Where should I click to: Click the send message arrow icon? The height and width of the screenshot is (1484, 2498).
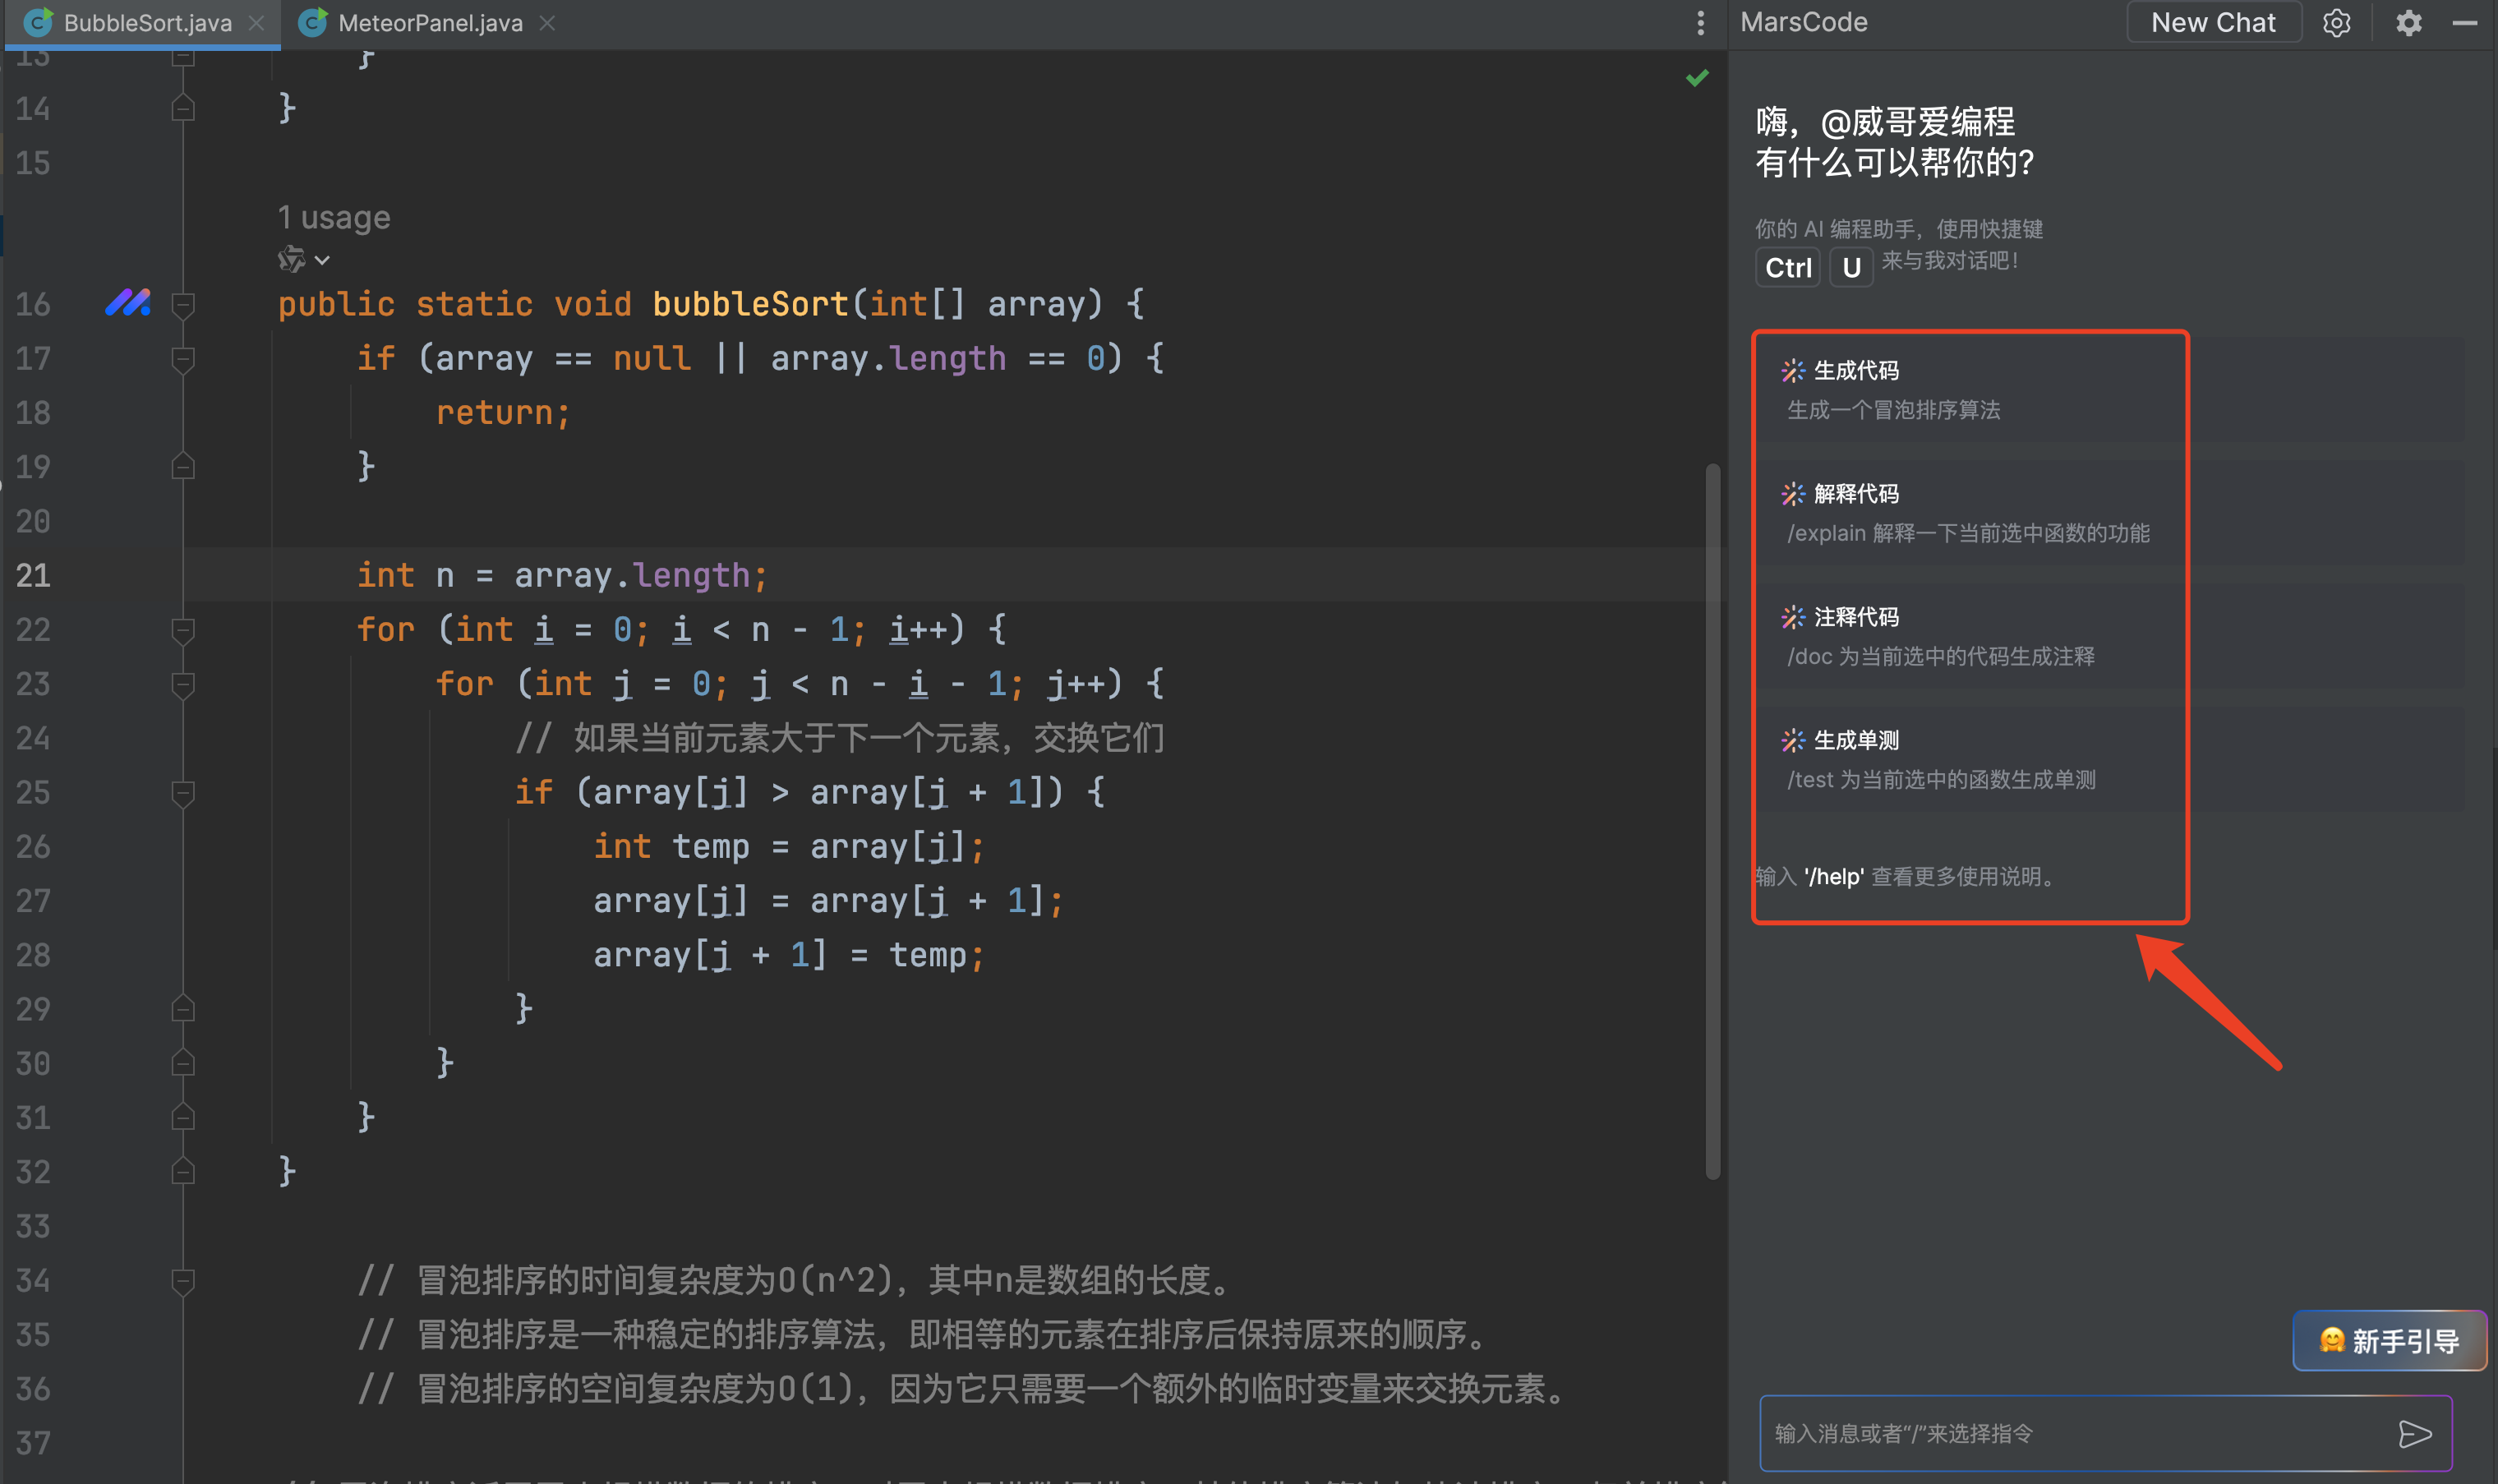click(x=2414, y=1433)
